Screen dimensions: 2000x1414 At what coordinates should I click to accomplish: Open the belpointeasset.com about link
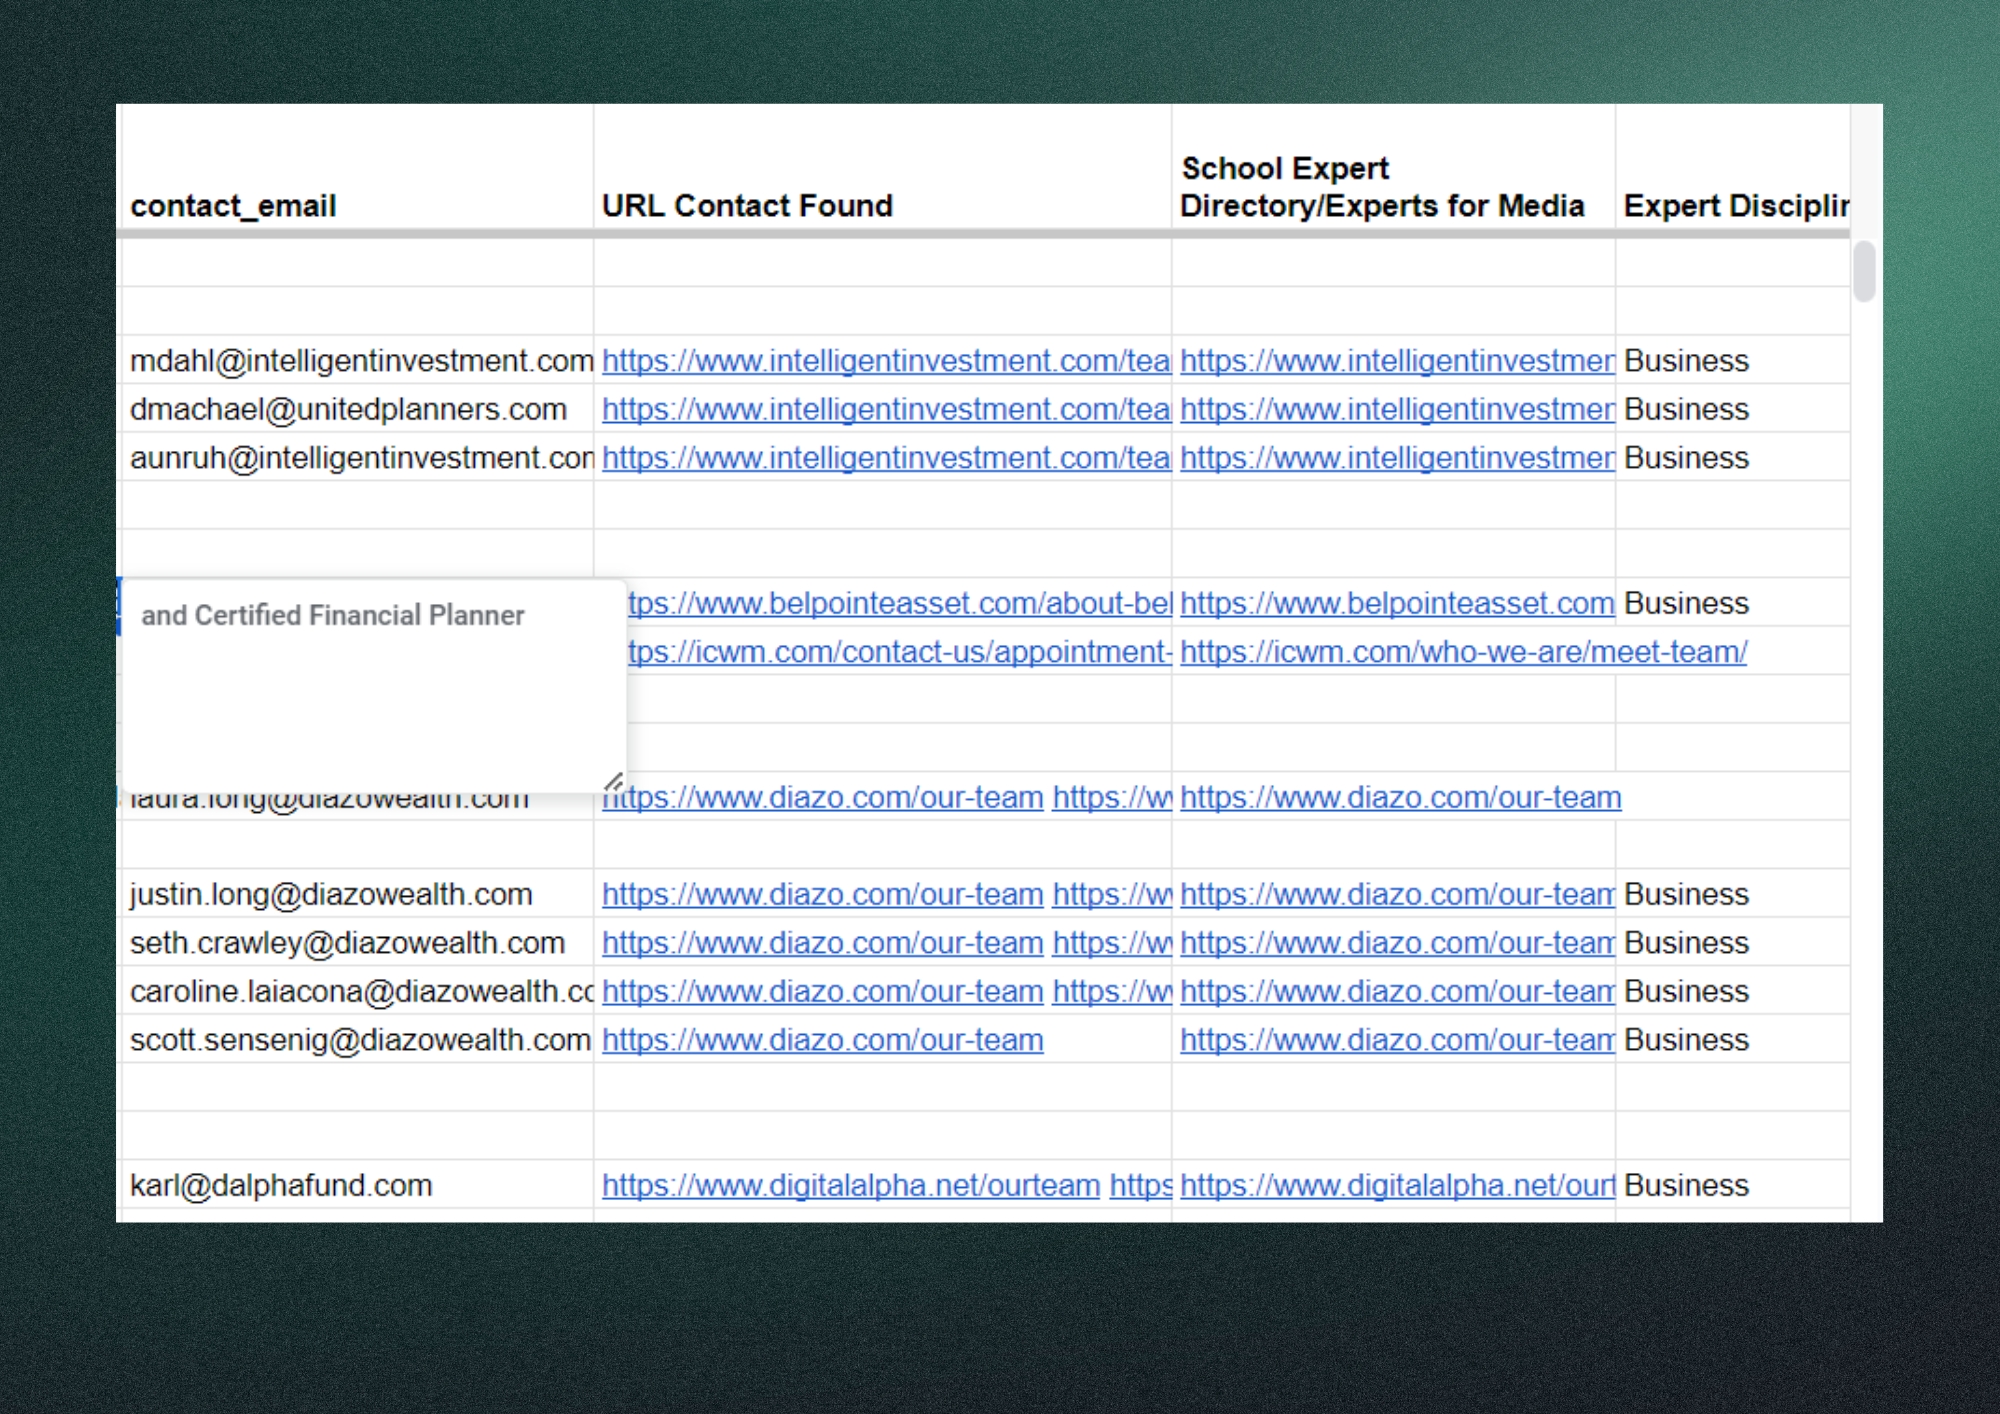(x=898, y=603)
